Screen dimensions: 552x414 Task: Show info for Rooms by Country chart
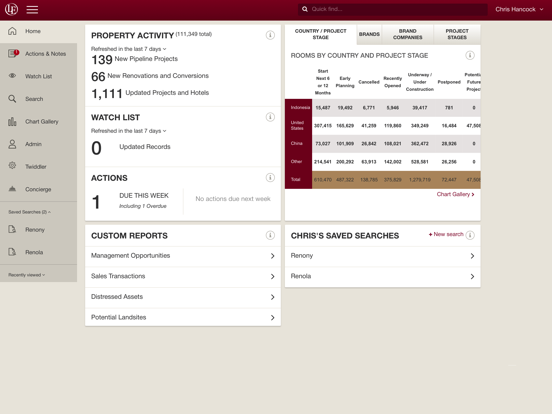tap(470, 55)
